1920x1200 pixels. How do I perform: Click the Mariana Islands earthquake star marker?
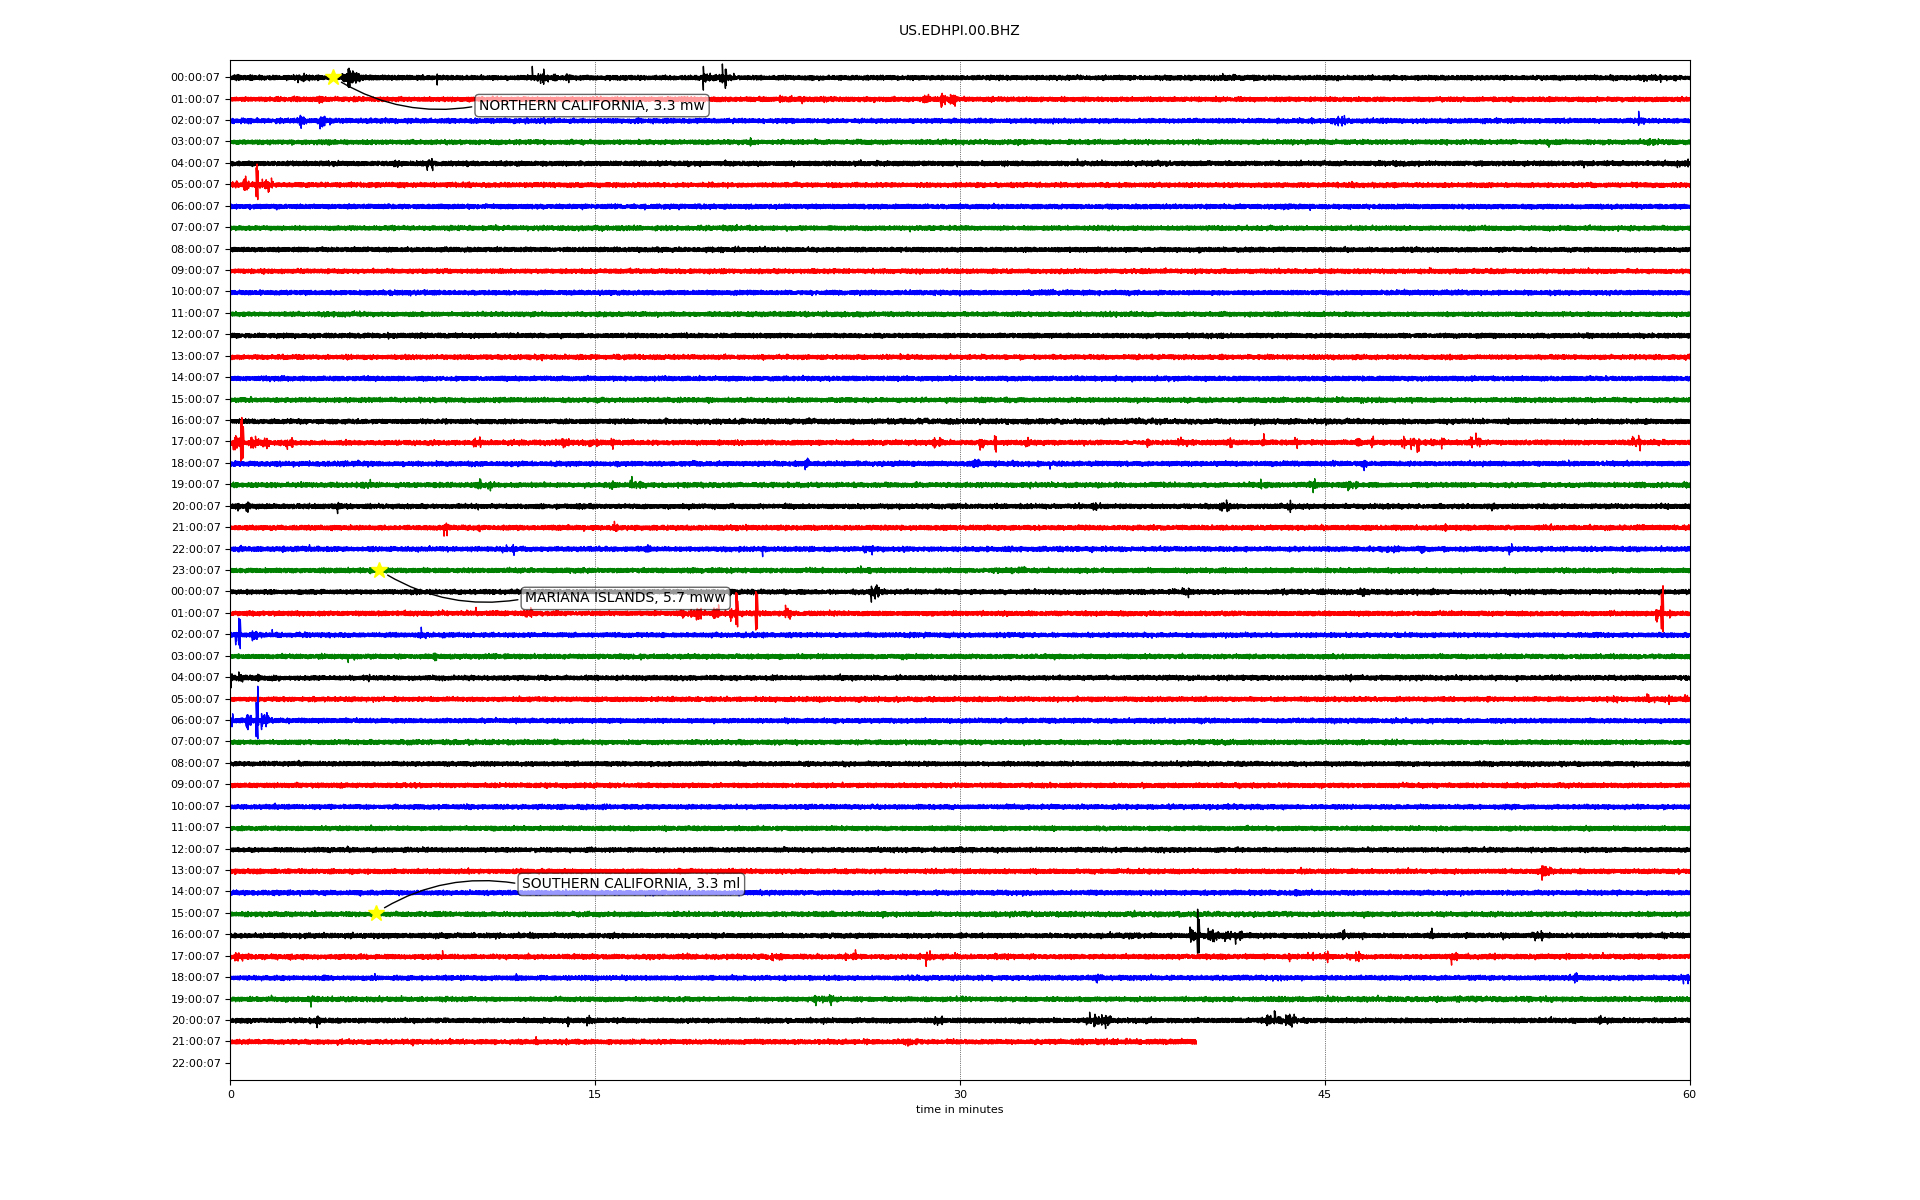click(x=379, y=570)
